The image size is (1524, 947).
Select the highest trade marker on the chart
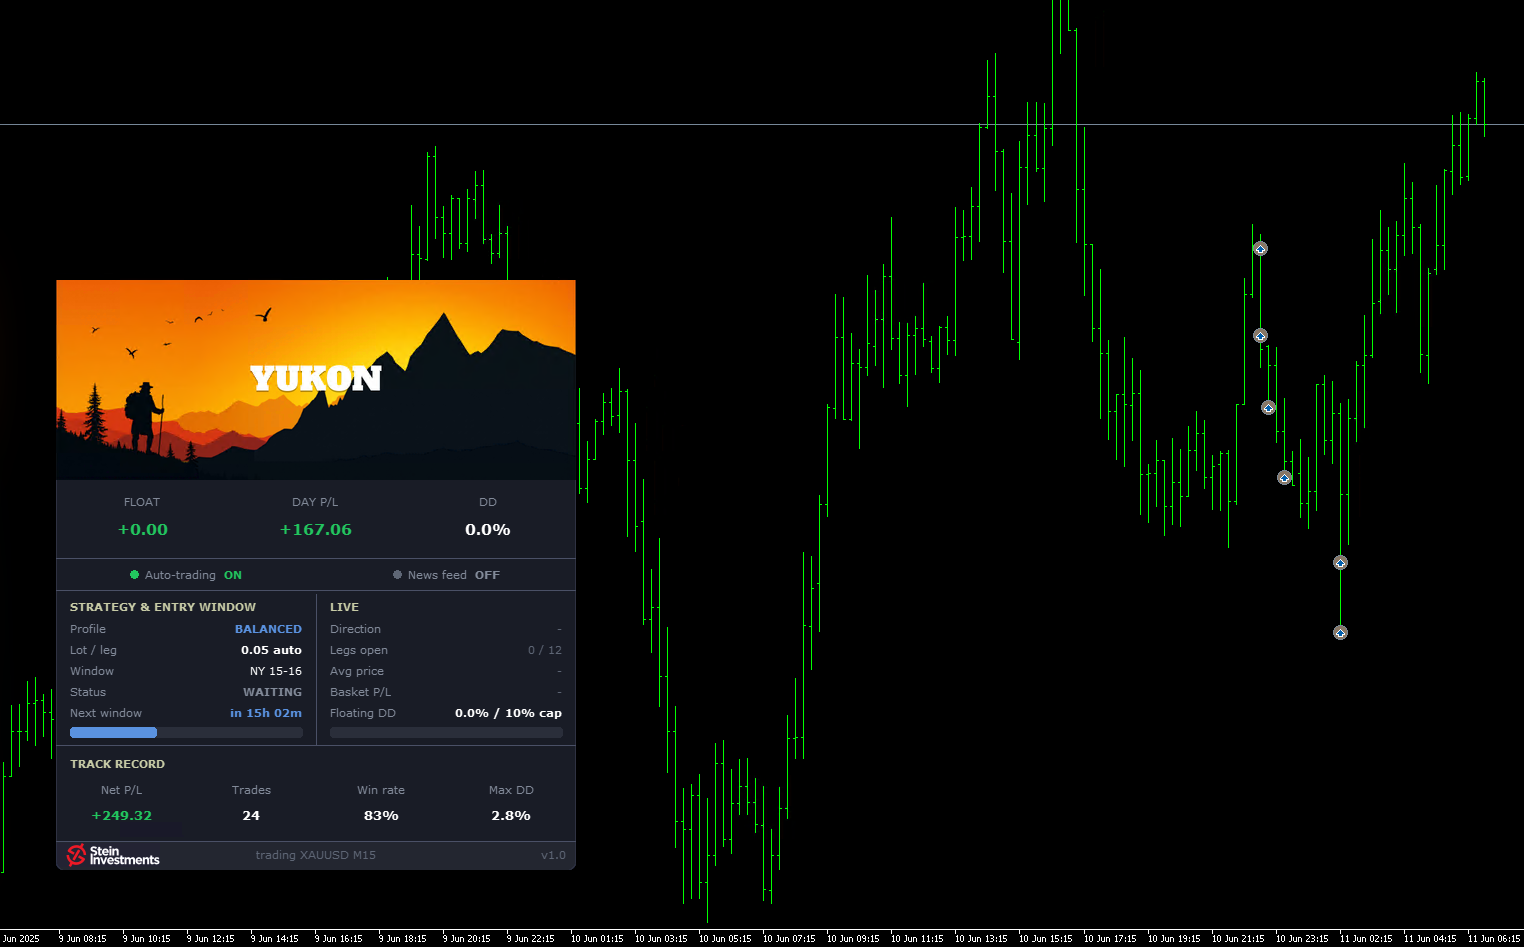click(x=1260, y=249)
